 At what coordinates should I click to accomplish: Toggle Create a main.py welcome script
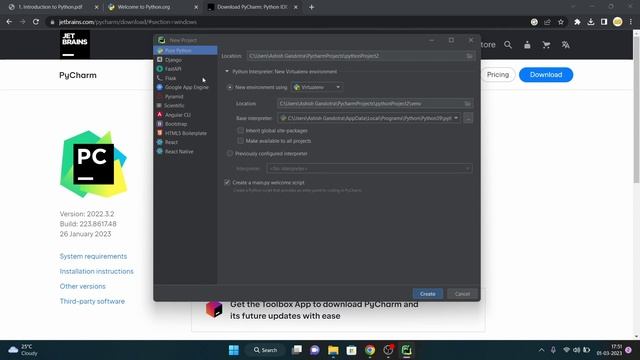tap(227, 182)
